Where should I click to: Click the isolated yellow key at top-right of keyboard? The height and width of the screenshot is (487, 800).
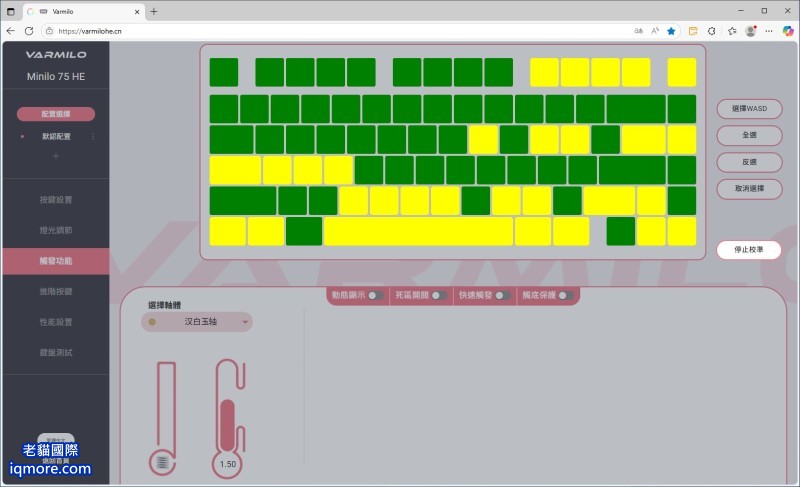[x=682, y=72]
